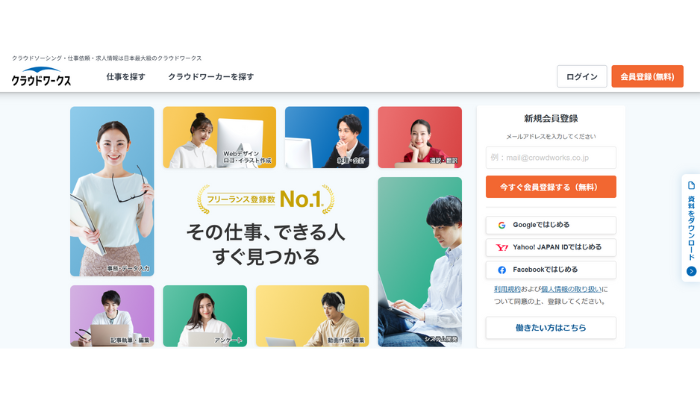Open the 利用規約 link
Screen dimensions: 700x400
click(x=507, y=289)
